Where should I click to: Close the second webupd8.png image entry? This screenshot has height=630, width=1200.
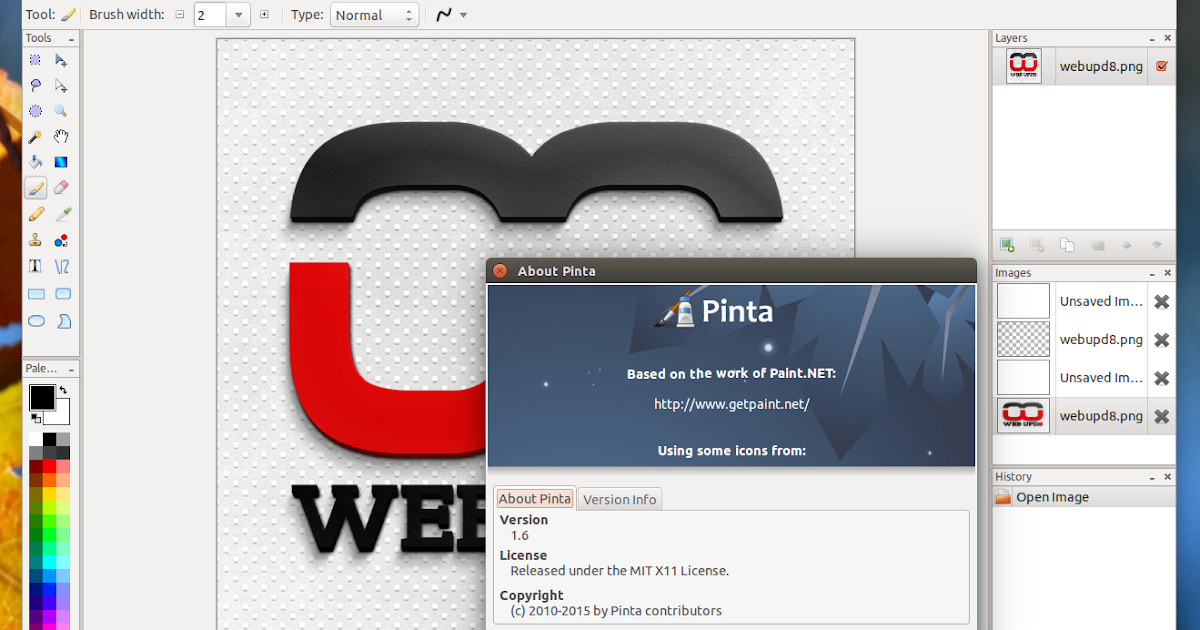pos(1160,416)
